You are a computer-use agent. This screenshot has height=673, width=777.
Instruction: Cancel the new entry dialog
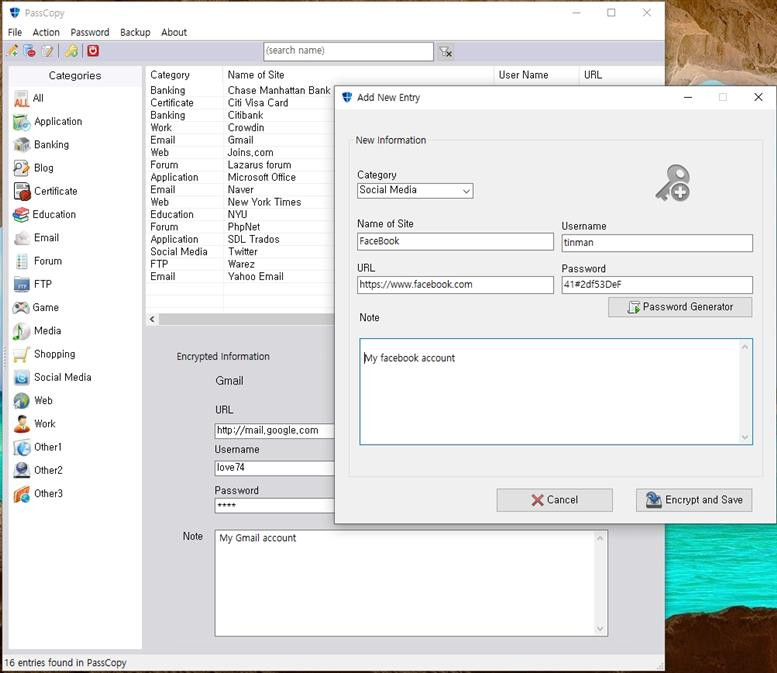click(x=554, y=500)
